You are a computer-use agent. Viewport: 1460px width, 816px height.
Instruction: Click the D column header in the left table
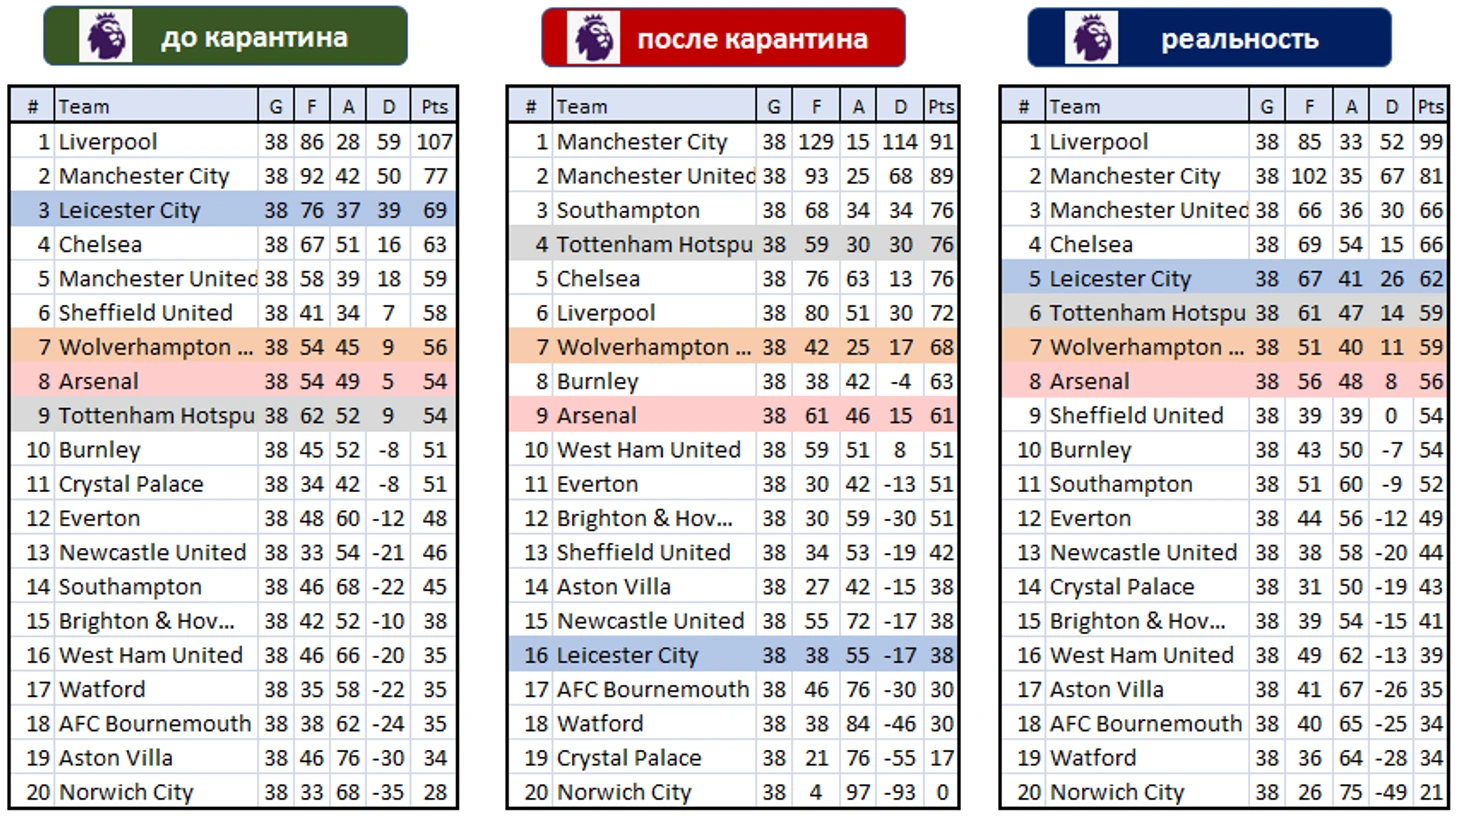click(389, 106)
